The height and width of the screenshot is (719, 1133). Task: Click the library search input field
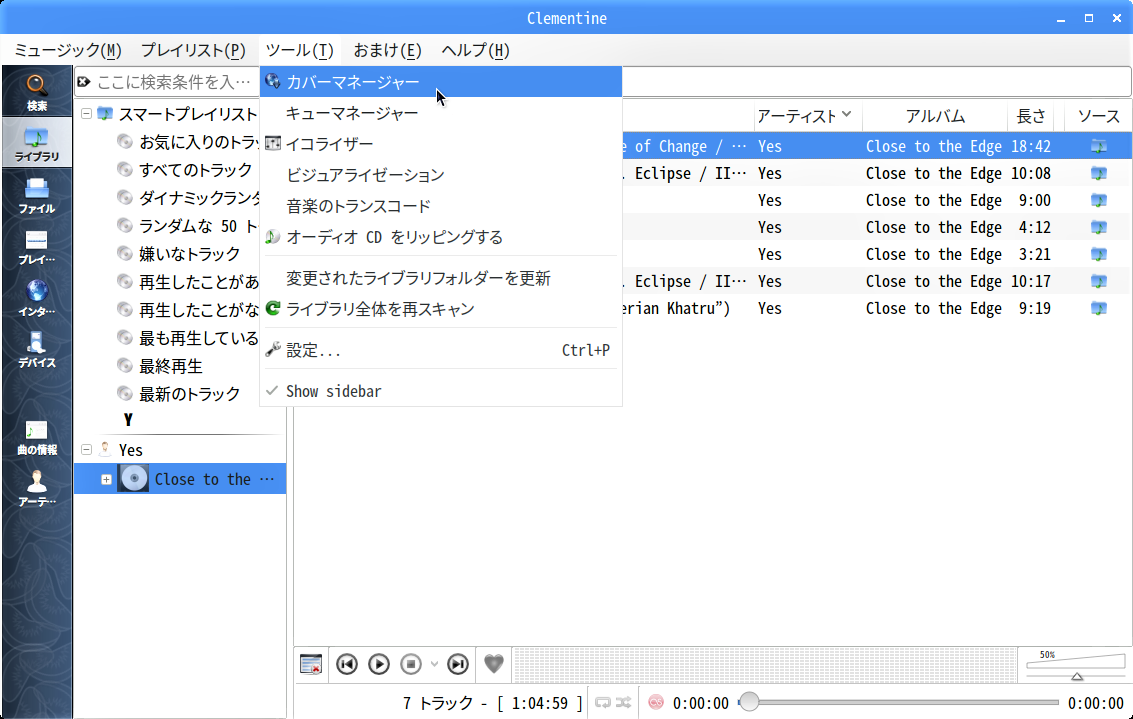(x=175, y=82)
